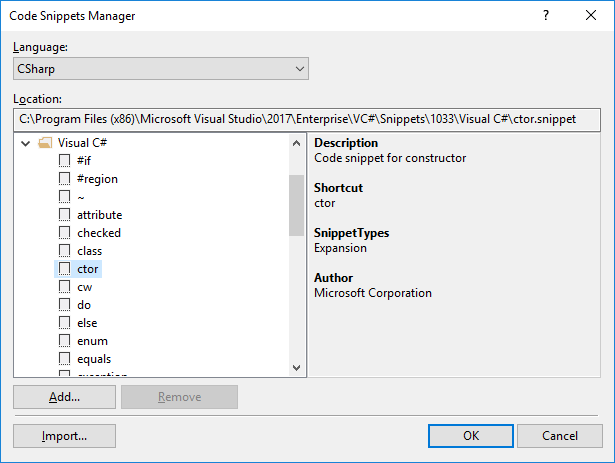Click the enum snippet file icon

(x=65, y=341)
